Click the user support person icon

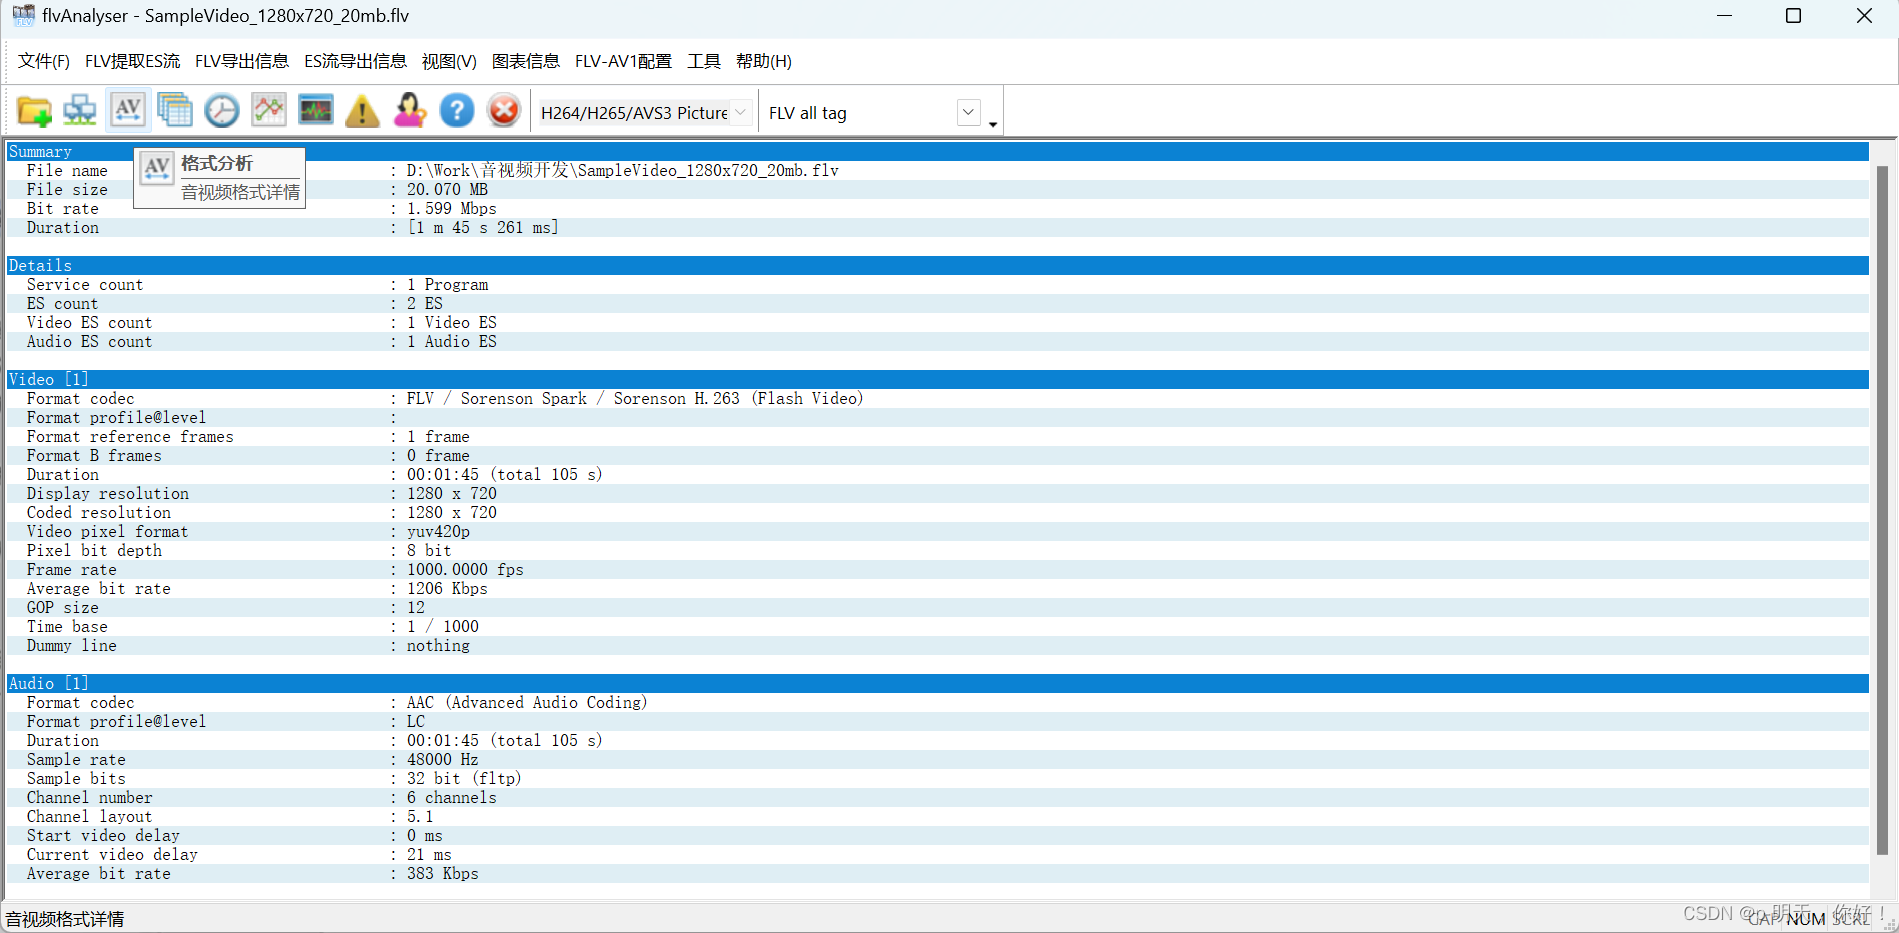tap(410, 111)
